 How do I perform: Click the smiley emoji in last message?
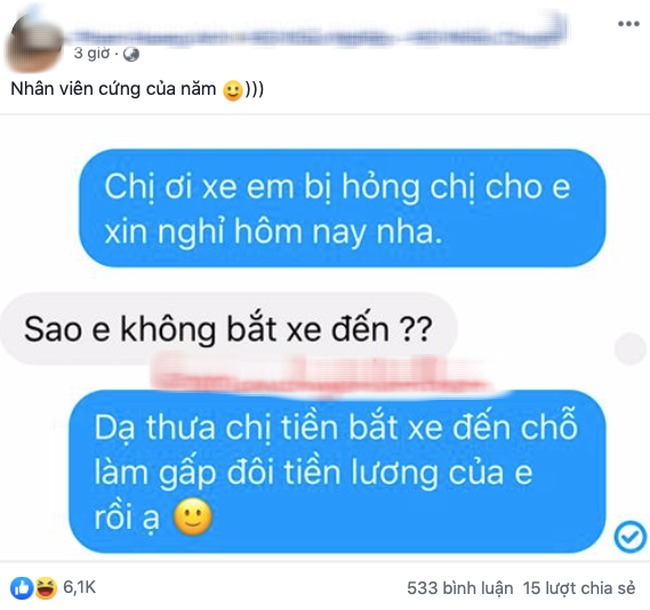193,517
